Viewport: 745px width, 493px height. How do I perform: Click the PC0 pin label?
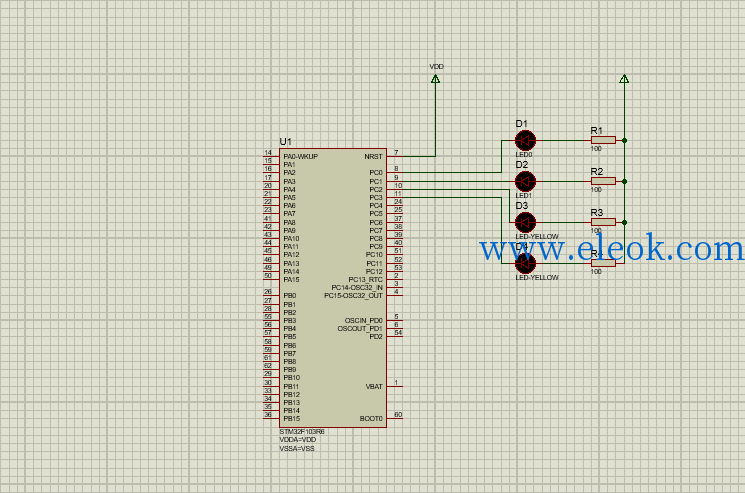point(376,172)
